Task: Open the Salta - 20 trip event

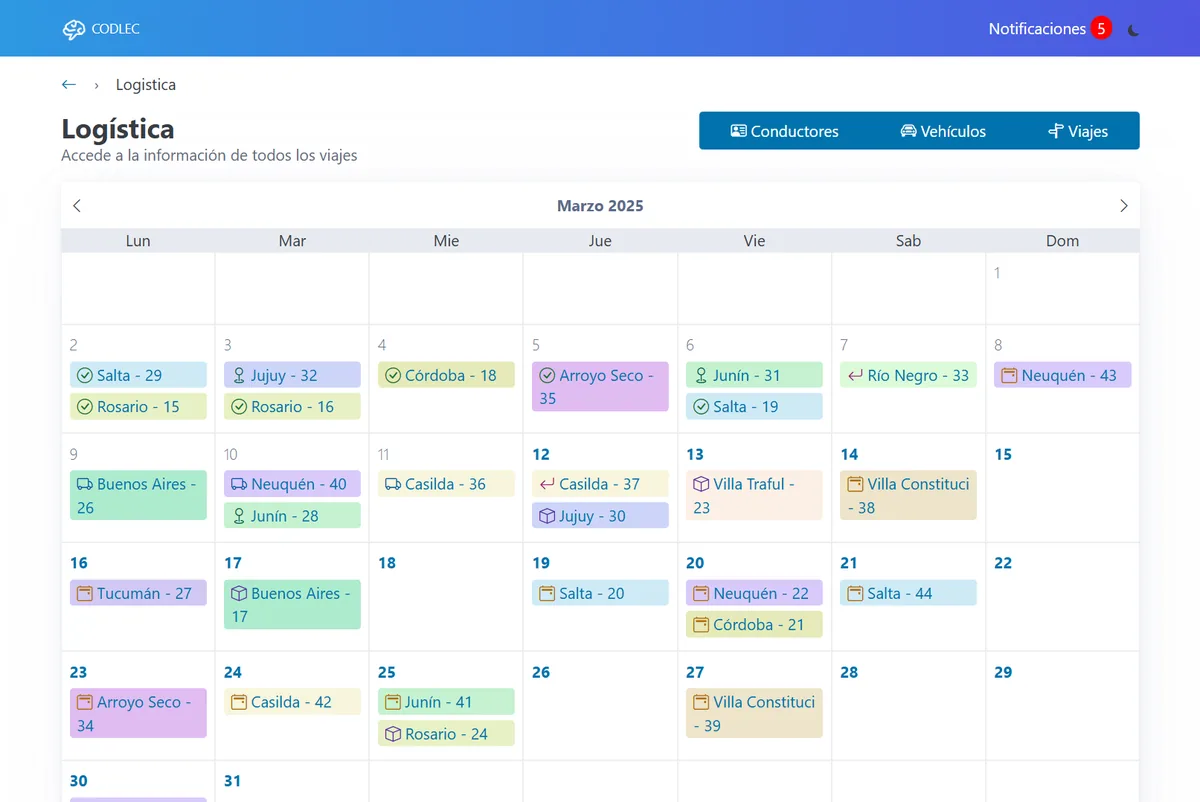Action: pyautogui.click(x=600, y=593)
